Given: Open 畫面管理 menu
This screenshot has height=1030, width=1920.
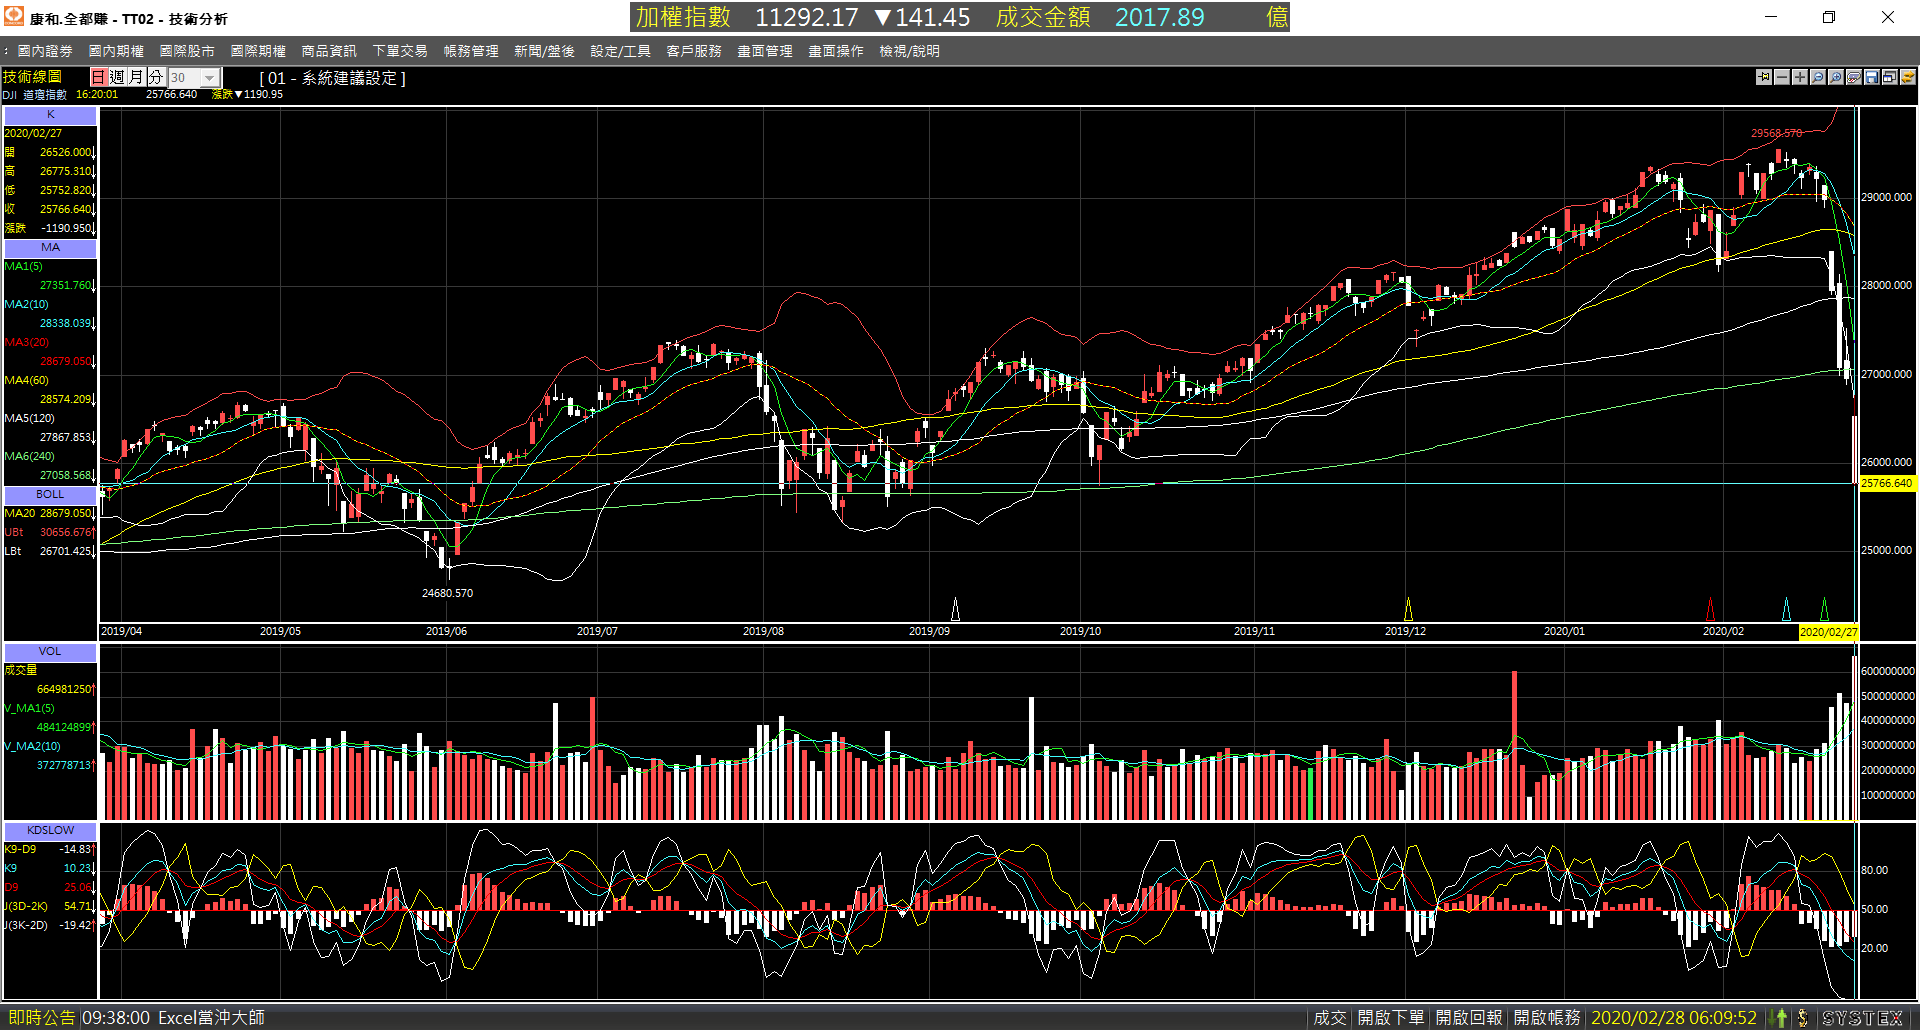Looking at the screenshot, I should click(765, 51).
